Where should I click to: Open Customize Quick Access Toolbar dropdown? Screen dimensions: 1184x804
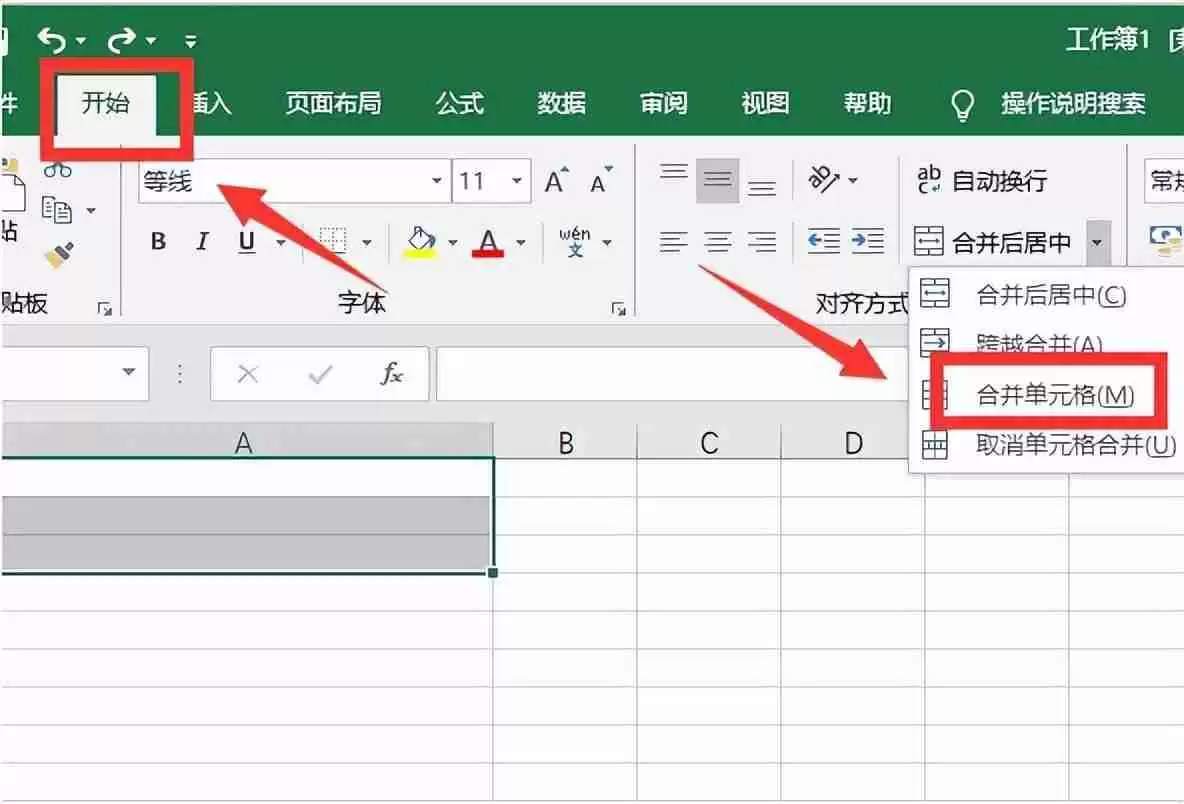pyautogui.click(x=190, y=41)
